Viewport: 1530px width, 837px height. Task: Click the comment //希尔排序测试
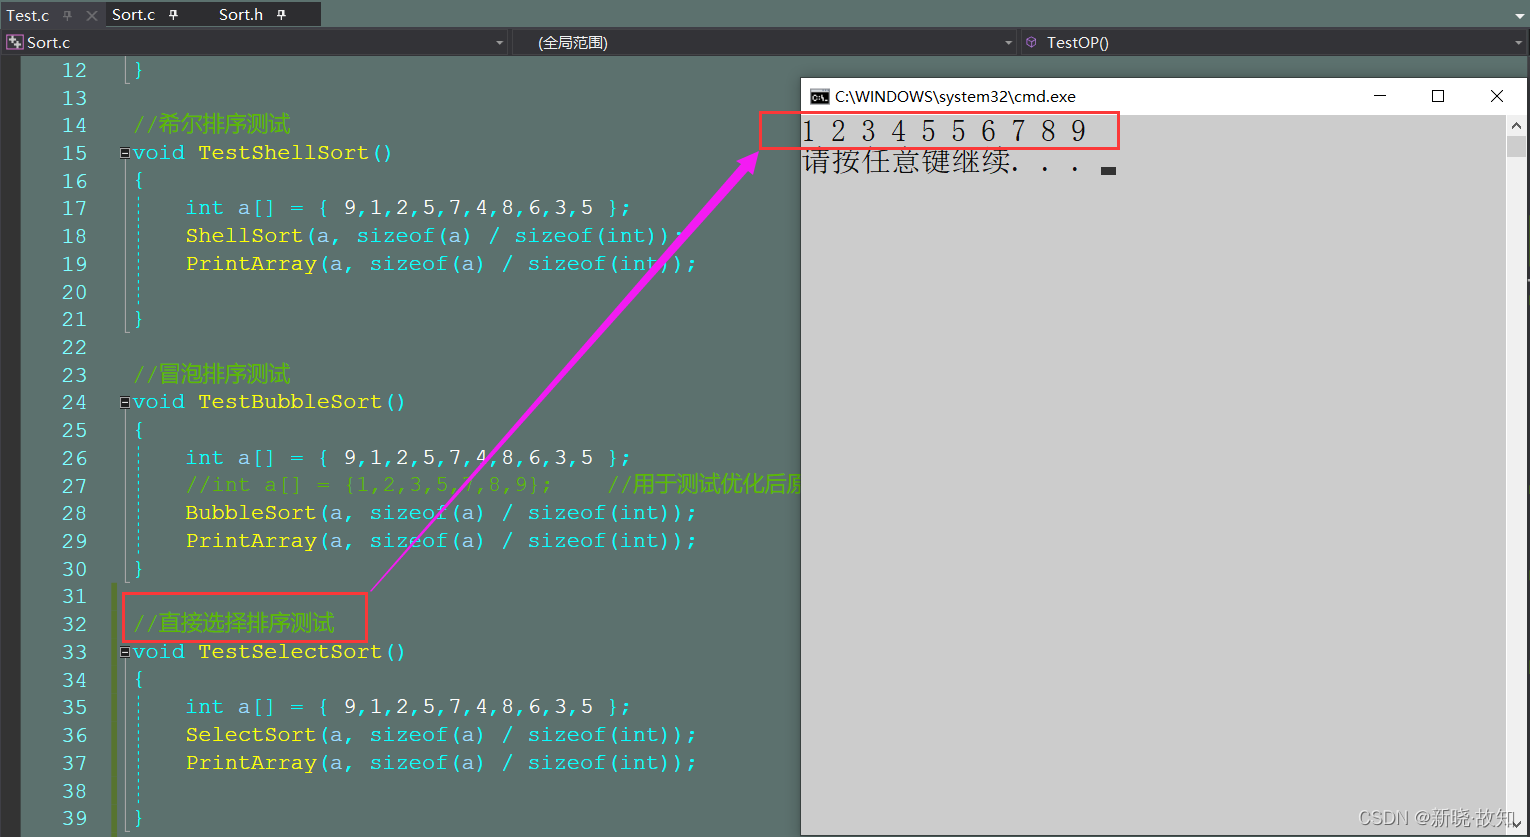pos(212,124)
